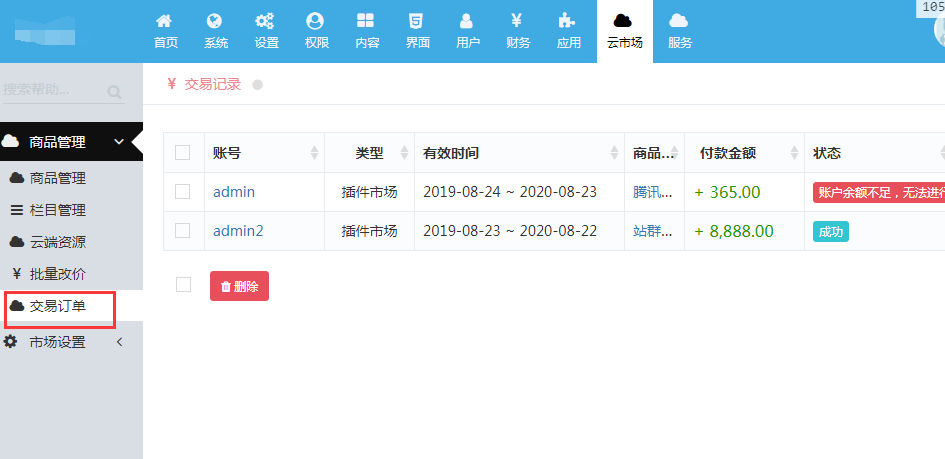Open the 设置 top menu
Viewport: 945px width, 459px height.
[266, 32]
